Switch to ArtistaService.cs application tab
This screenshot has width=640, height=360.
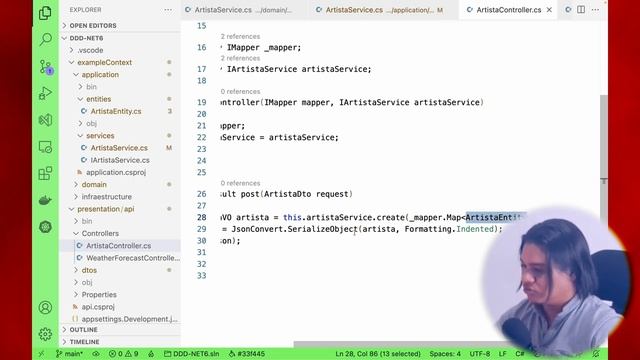click(x=380, y=10)
